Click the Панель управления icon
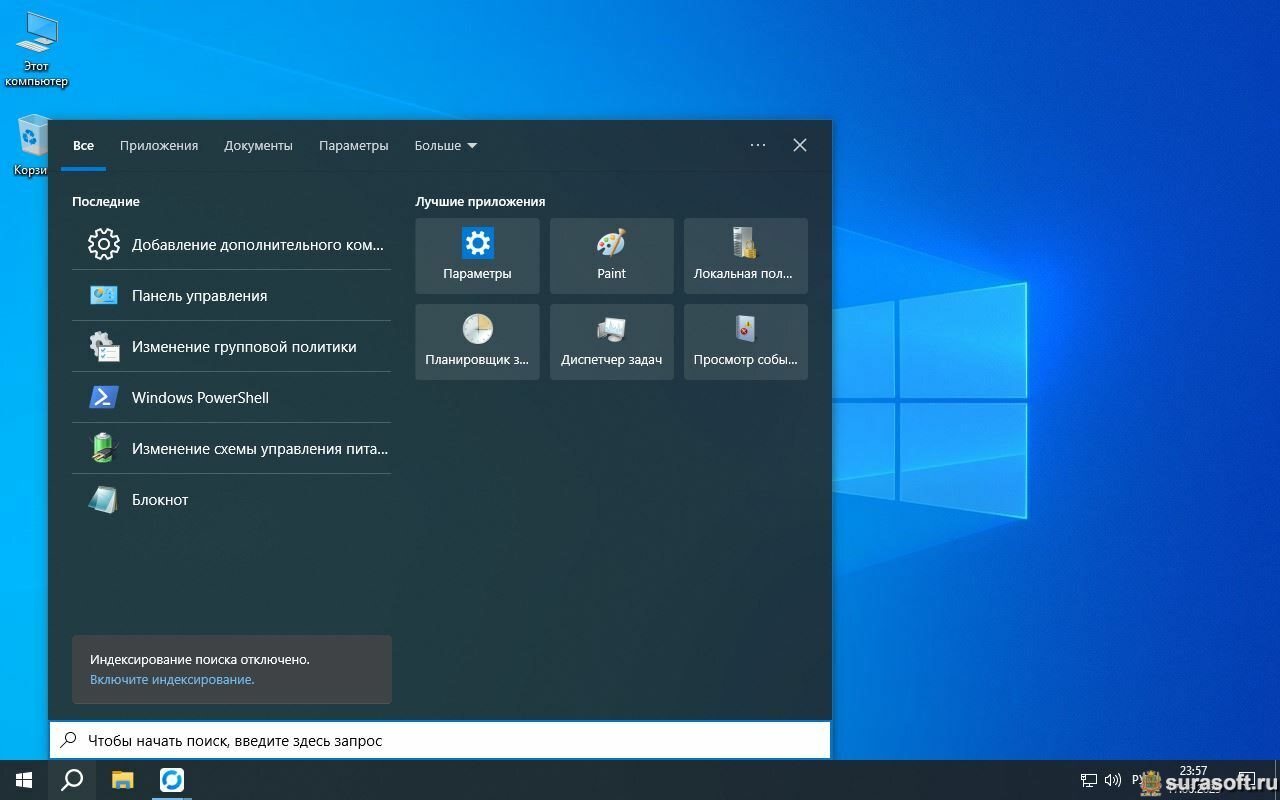 104,295
